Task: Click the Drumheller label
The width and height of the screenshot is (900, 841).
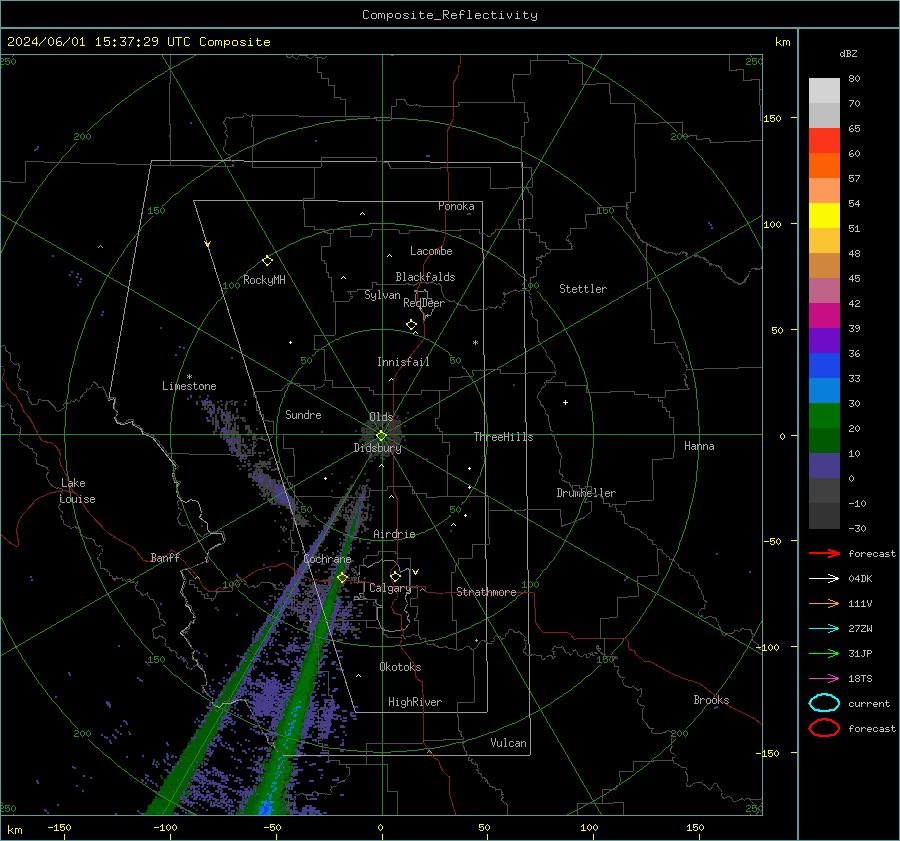Action: (586, 493)
